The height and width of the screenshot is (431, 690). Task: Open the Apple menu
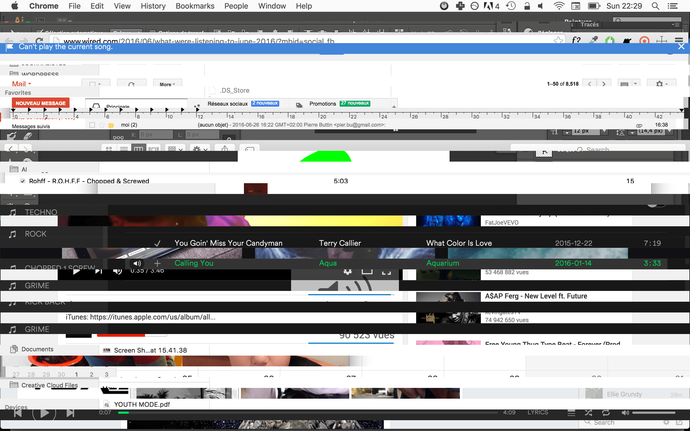(x=15, y=6)
